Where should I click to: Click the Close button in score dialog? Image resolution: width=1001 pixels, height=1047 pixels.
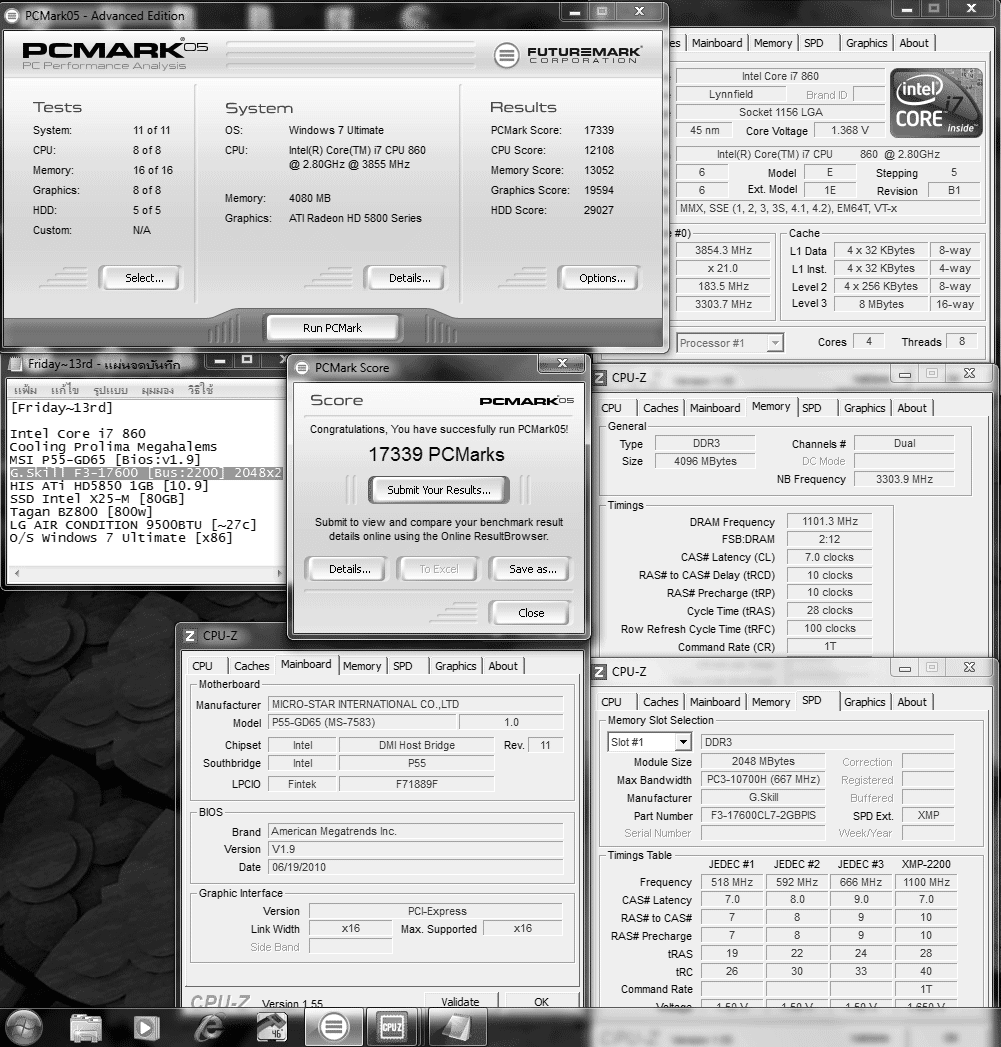tap(530, 613)
